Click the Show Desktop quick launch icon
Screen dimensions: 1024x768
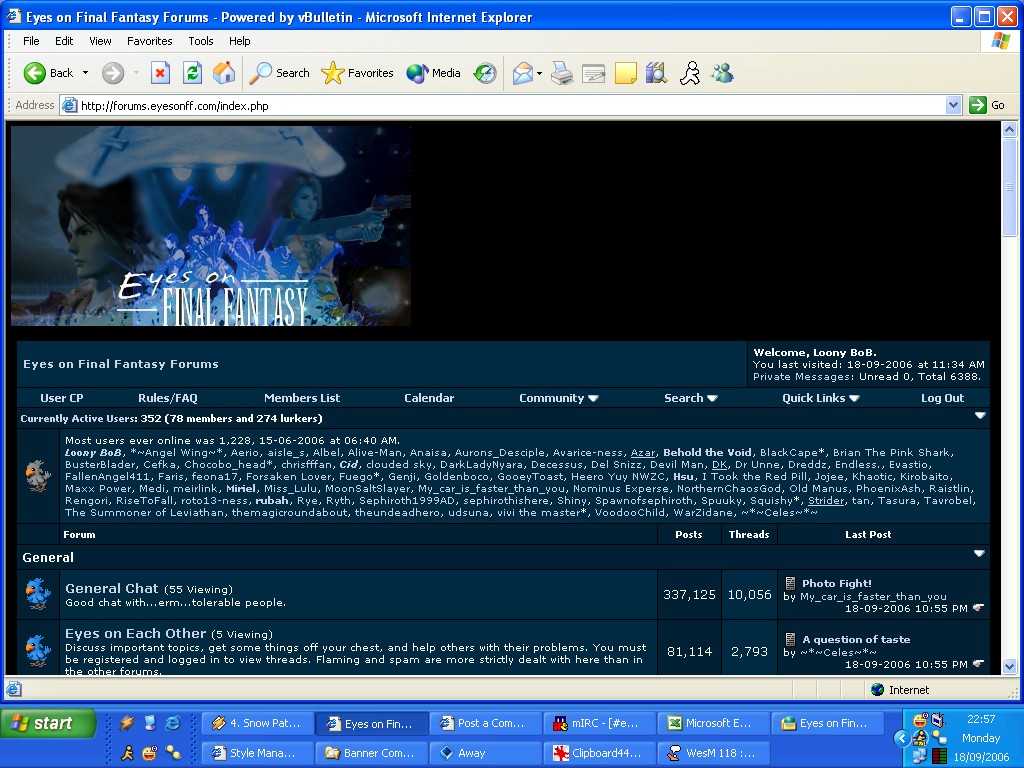pyautogui.click(x=150, y=722)
